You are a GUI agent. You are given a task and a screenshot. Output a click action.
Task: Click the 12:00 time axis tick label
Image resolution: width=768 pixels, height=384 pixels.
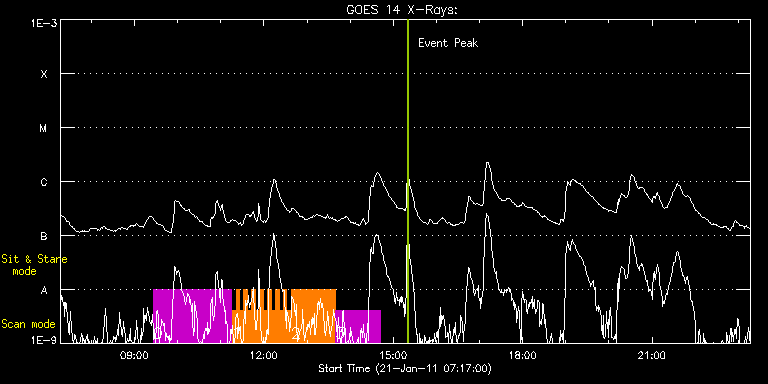tap(264, 355)
